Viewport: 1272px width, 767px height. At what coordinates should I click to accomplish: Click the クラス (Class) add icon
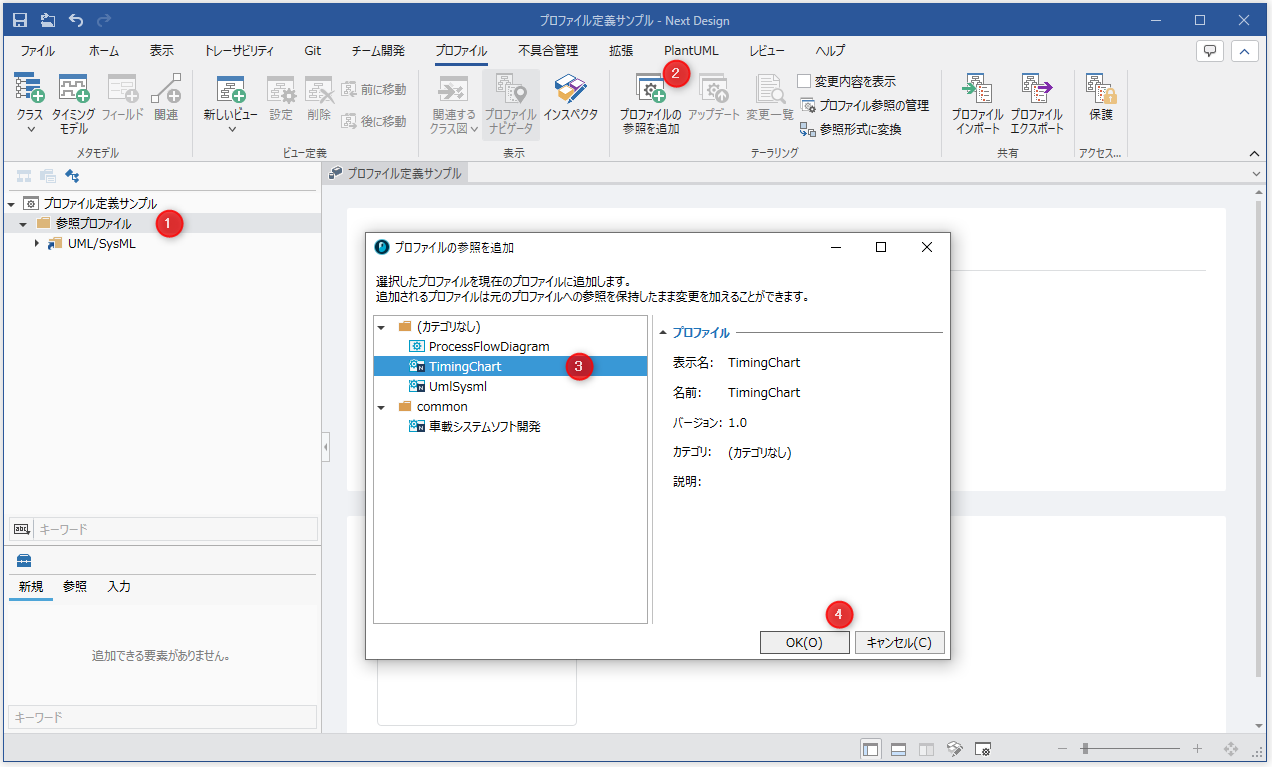(30, 88)
